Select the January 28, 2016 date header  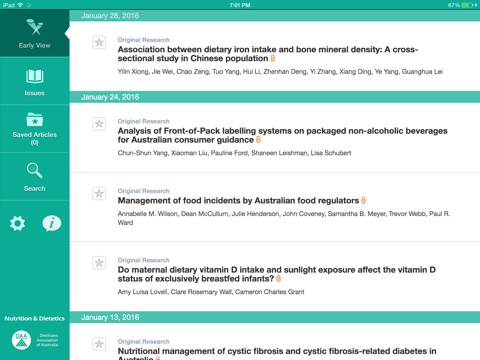[275, 16]
